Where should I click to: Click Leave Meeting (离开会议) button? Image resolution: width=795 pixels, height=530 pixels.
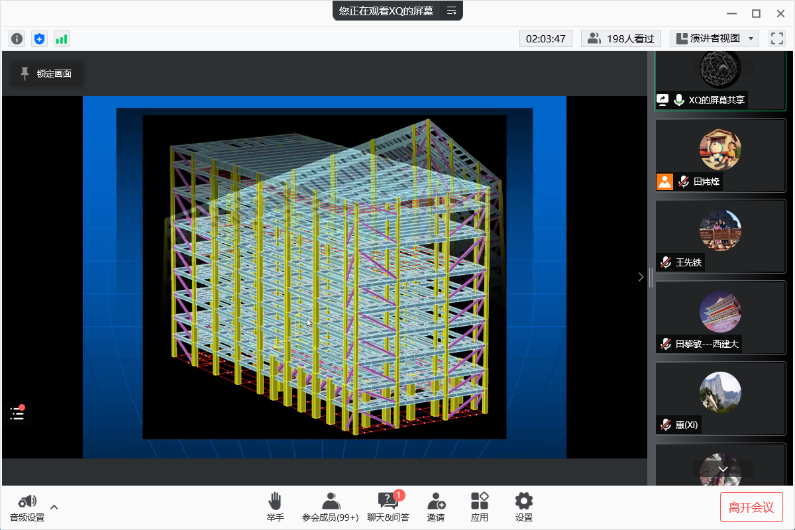coord(751,507)
